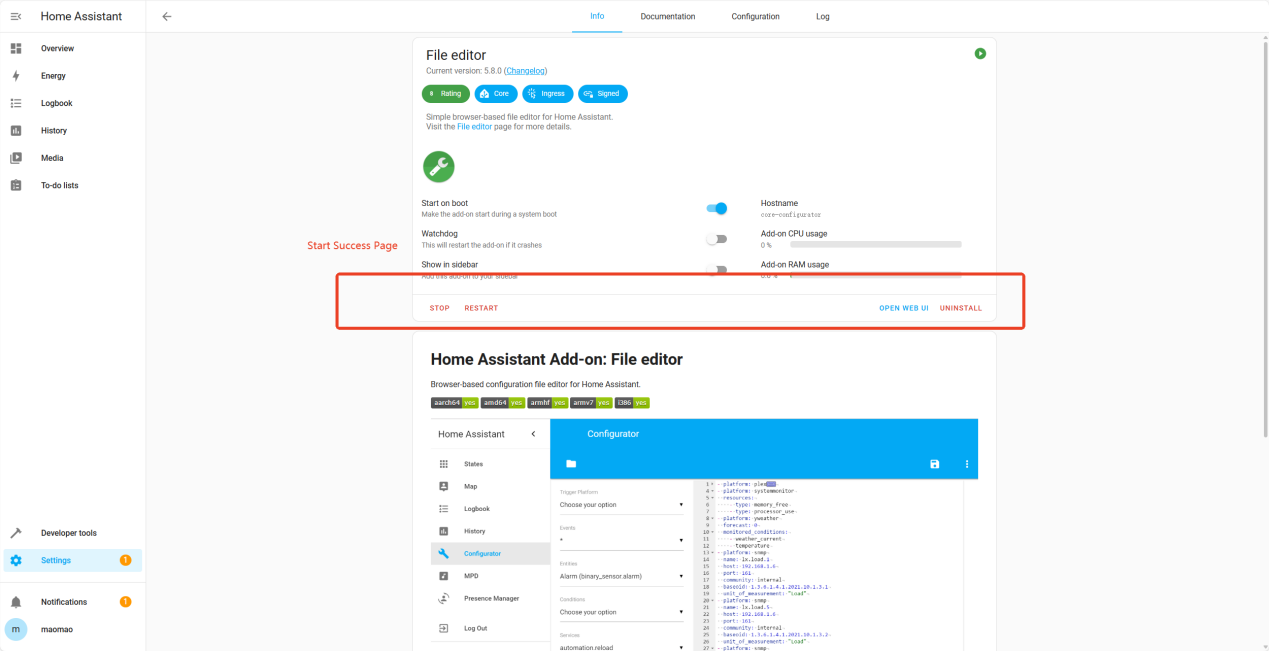Click the Configurator wrench icon in README screenshot
The height and width of the screenshot is (651, 1269).
(444, 553)
